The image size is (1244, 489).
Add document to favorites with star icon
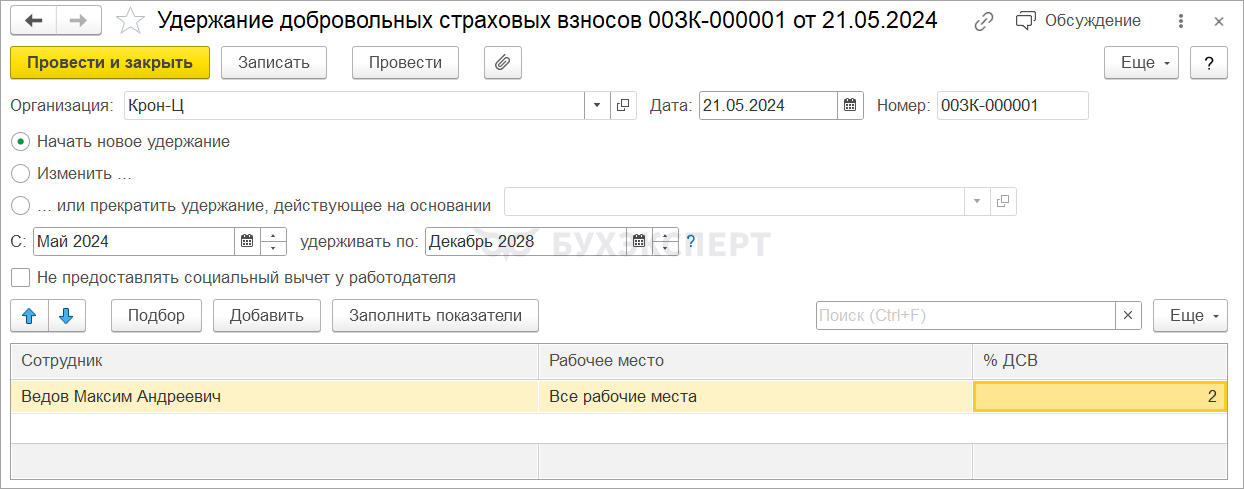(130, 21)
